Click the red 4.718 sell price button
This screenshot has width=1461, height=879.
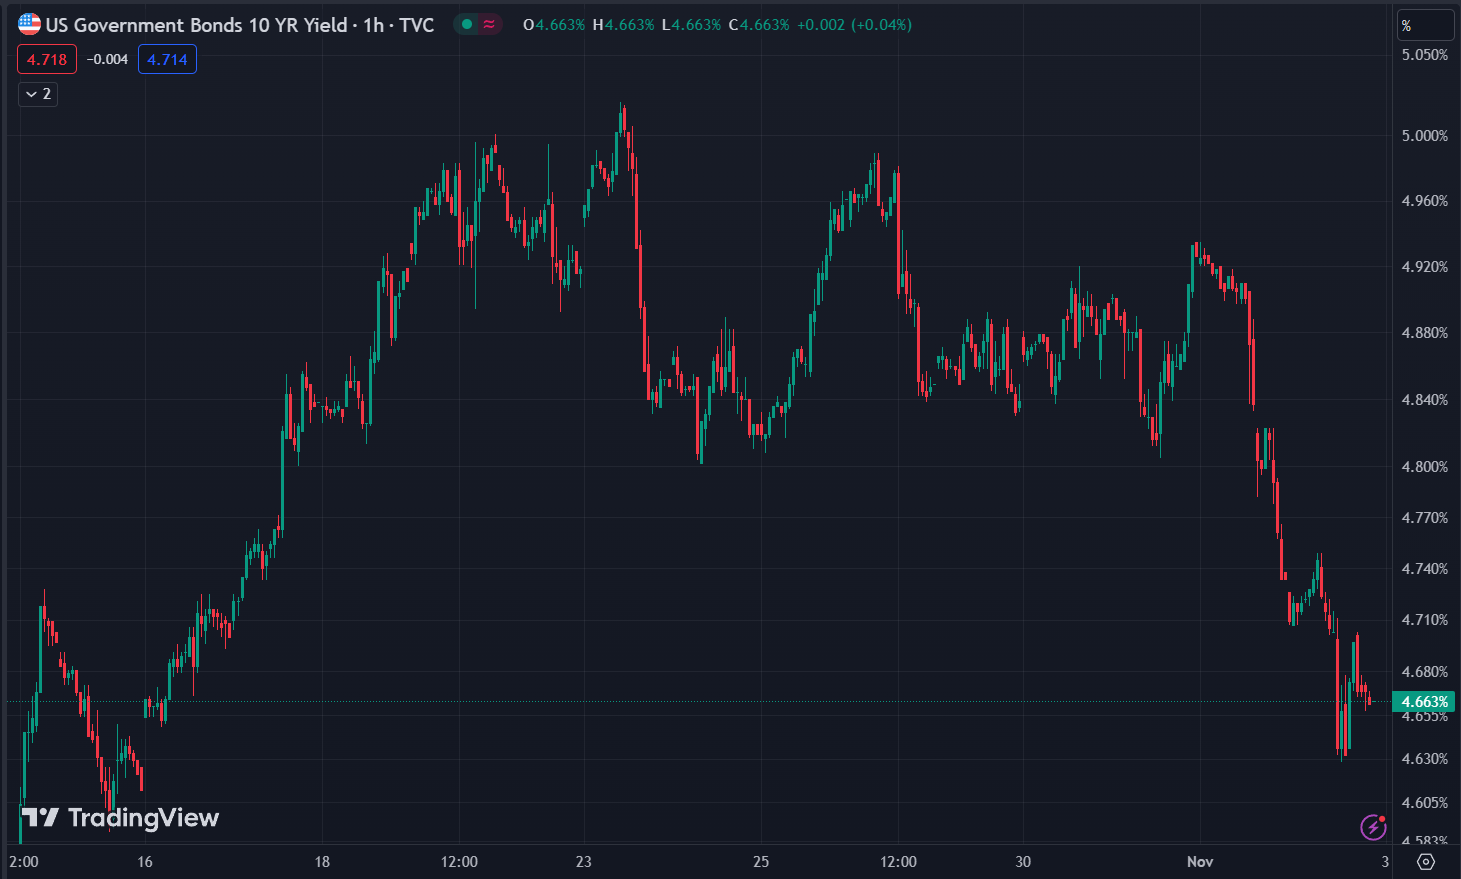click(47, 60)
